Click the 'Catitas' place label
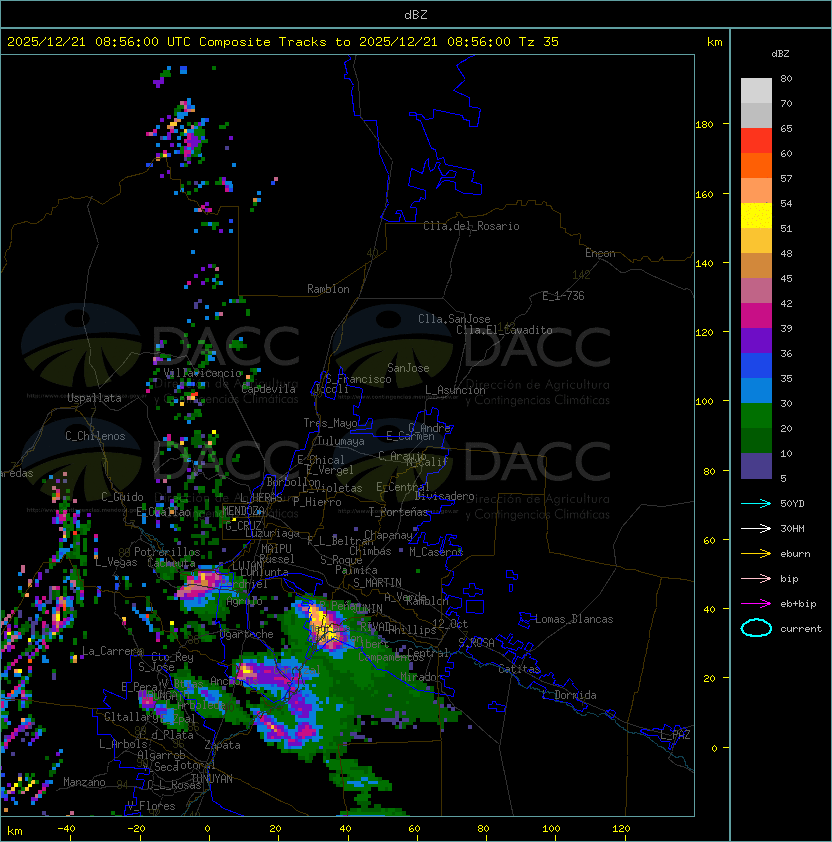This screenshot has width=832, height=842. point(519,669)
